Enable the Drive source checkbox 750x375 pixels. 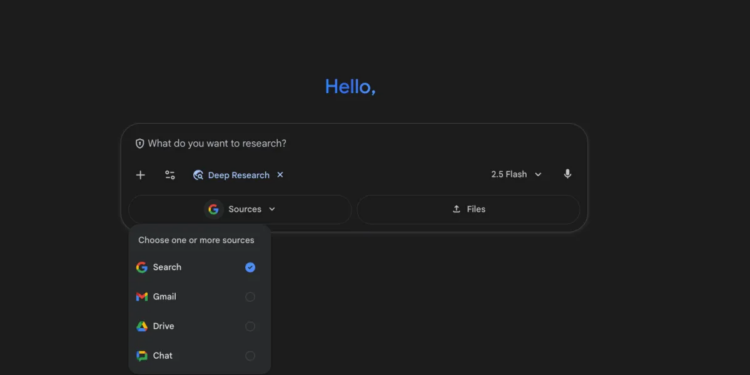tap(250, 326)
